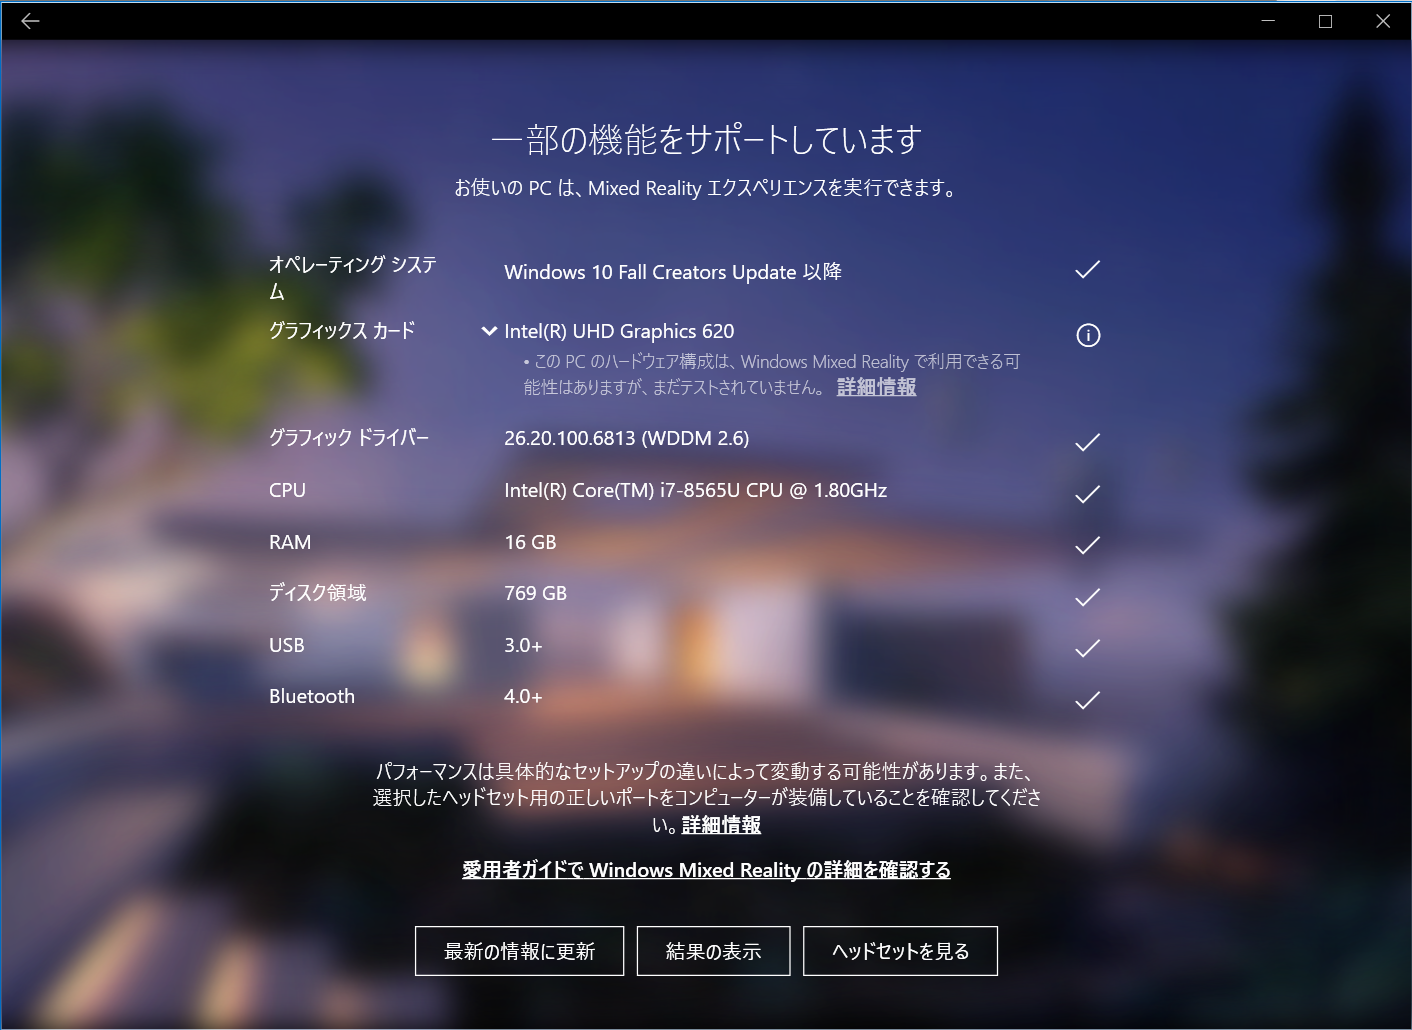Click the back arrow at top left
1412x1030 pixels.
tap(30, 20)
